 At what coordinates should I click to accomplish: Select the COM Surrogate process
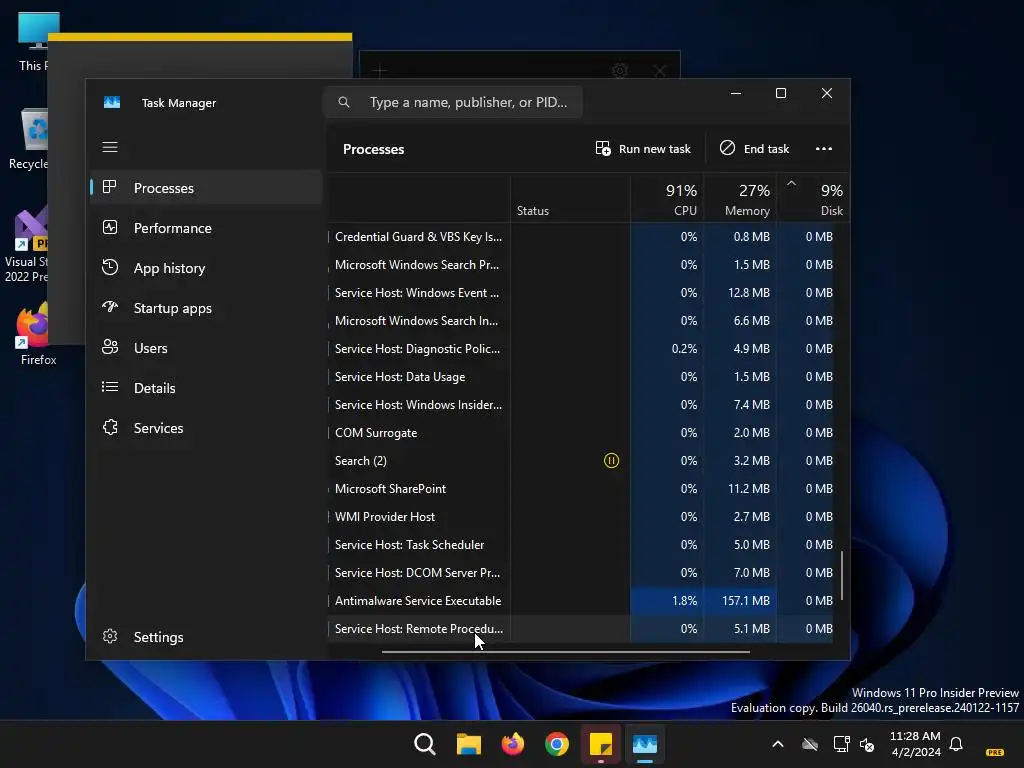click(580, 432)
